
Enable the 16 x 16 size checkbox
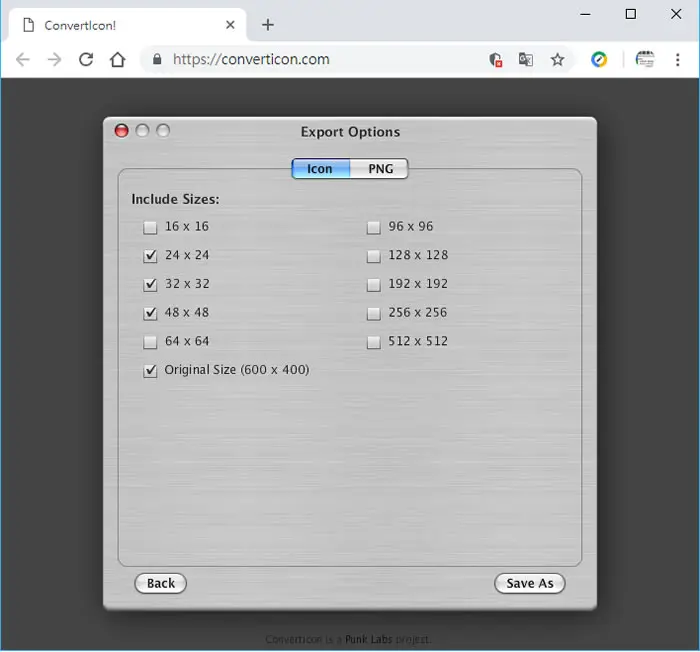click(x=150, y=228)
